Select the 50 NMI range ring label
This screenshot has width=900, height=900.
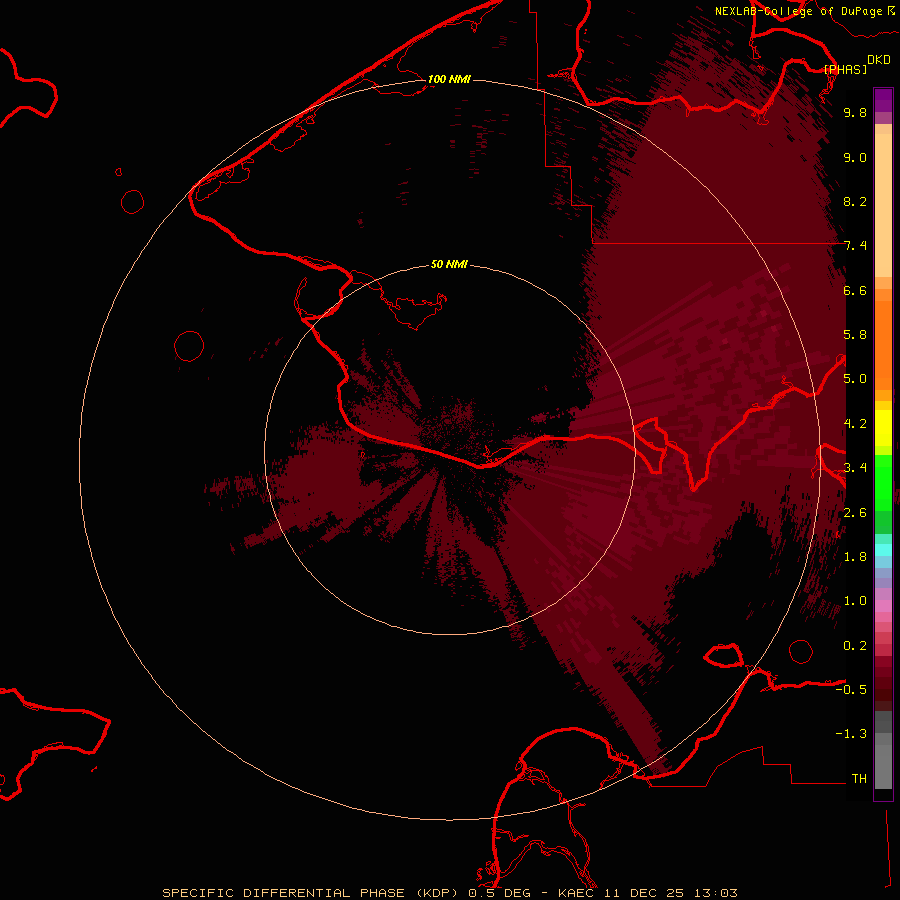pyautogui.click(x=449, y=264)
